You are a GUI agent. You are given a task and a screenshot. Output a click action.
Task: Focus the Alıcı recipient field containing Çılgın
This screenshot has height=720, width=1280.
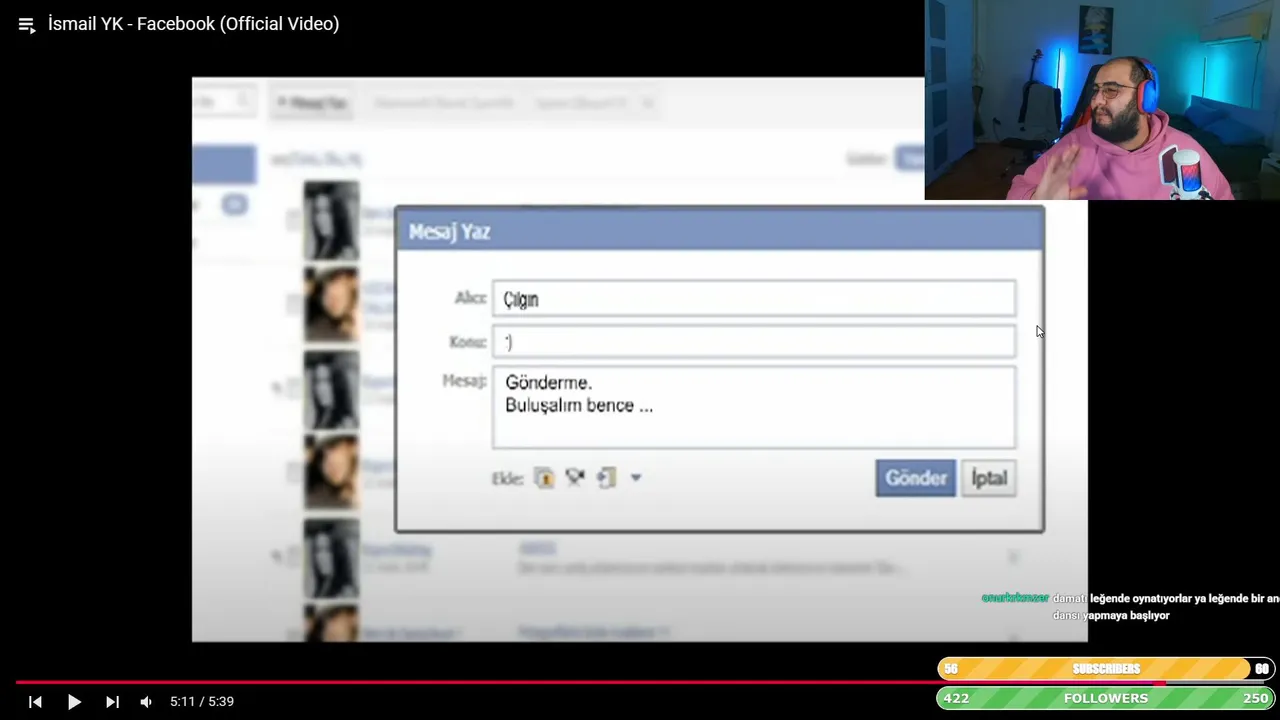pos(754,299)
